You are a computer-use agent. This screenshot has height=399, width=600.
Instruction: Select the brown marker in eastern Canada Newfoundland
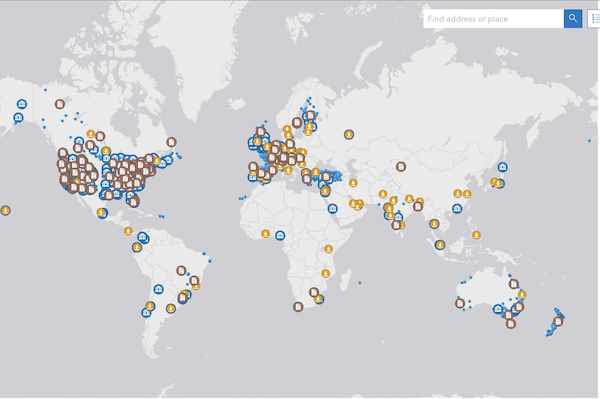coord(171,142)
